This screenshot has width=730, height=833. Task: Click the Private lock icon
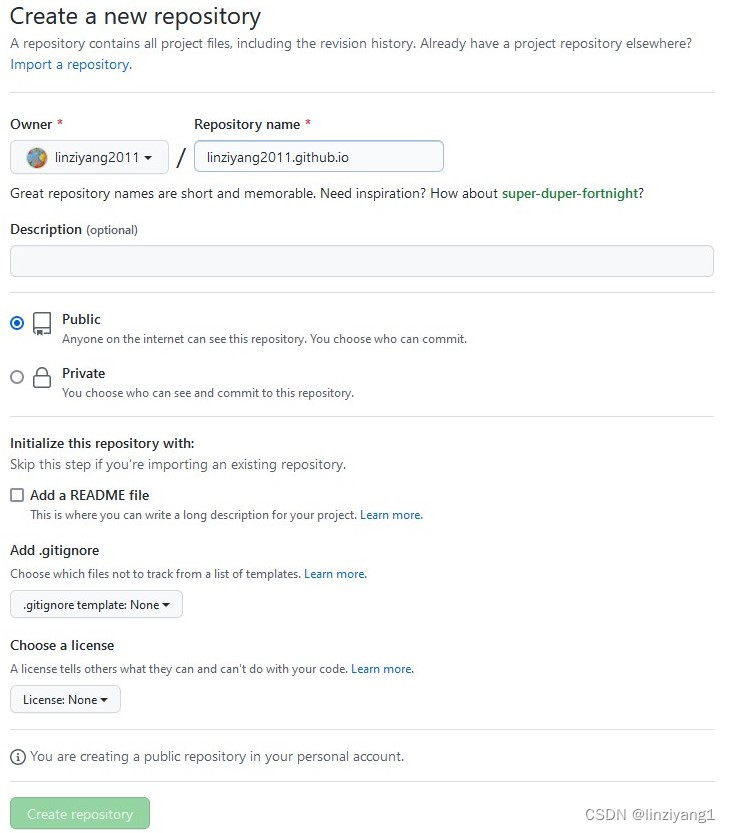(x=41, y=378)
